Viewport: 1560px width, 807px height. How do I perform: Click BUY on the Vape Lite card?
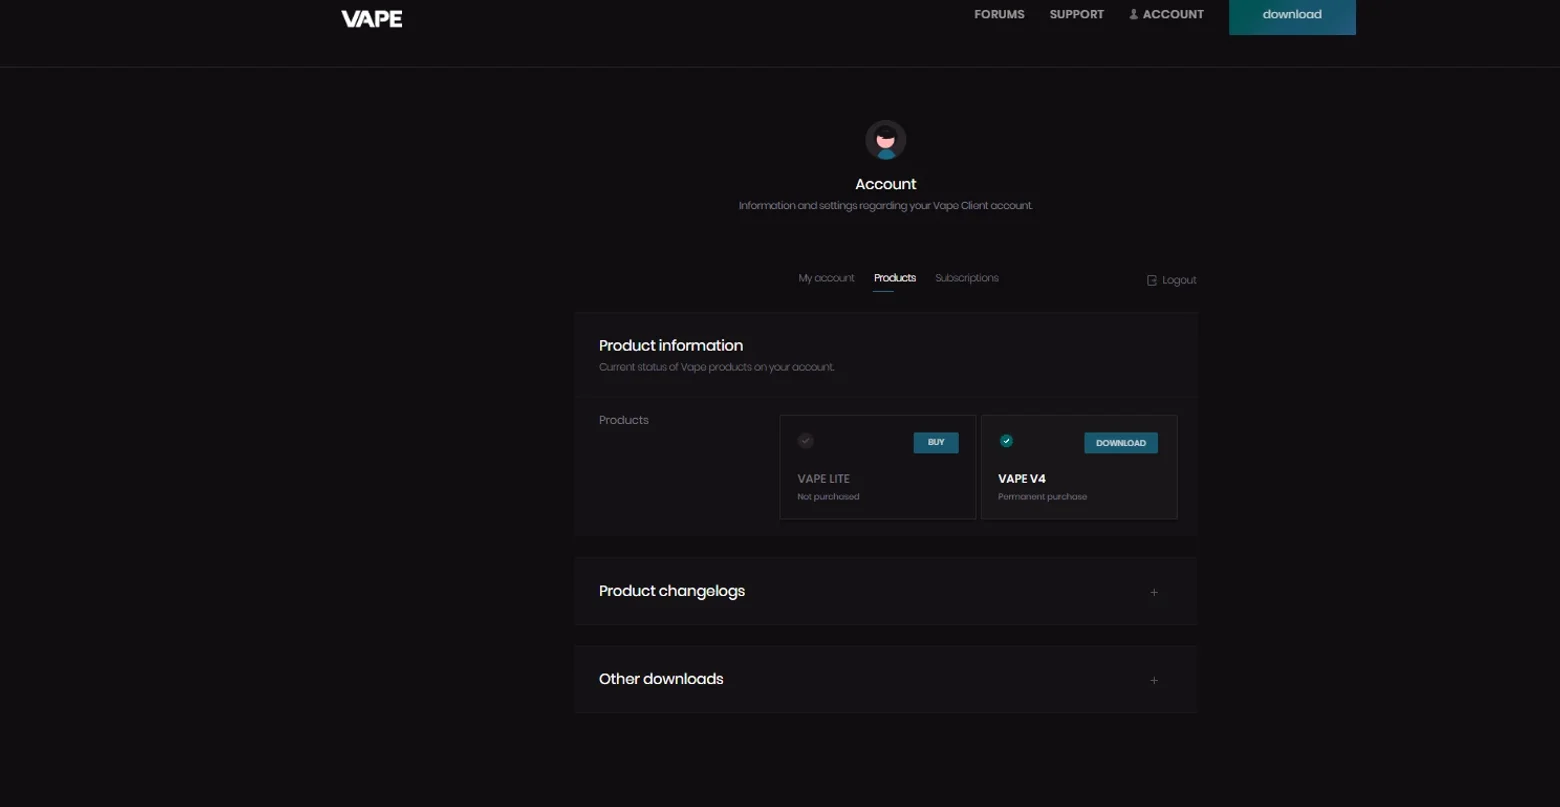pyautogui.click(x=936, y=442)
